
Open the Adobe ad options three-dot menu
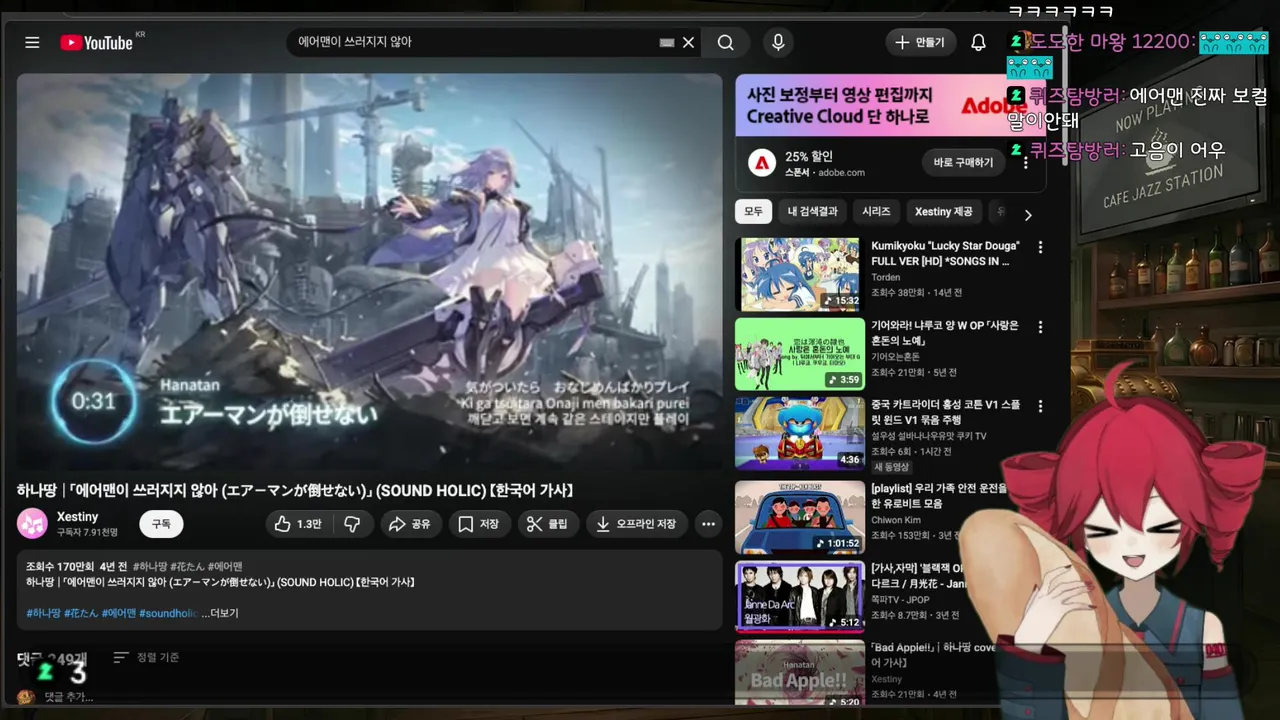pos(1025,162)
